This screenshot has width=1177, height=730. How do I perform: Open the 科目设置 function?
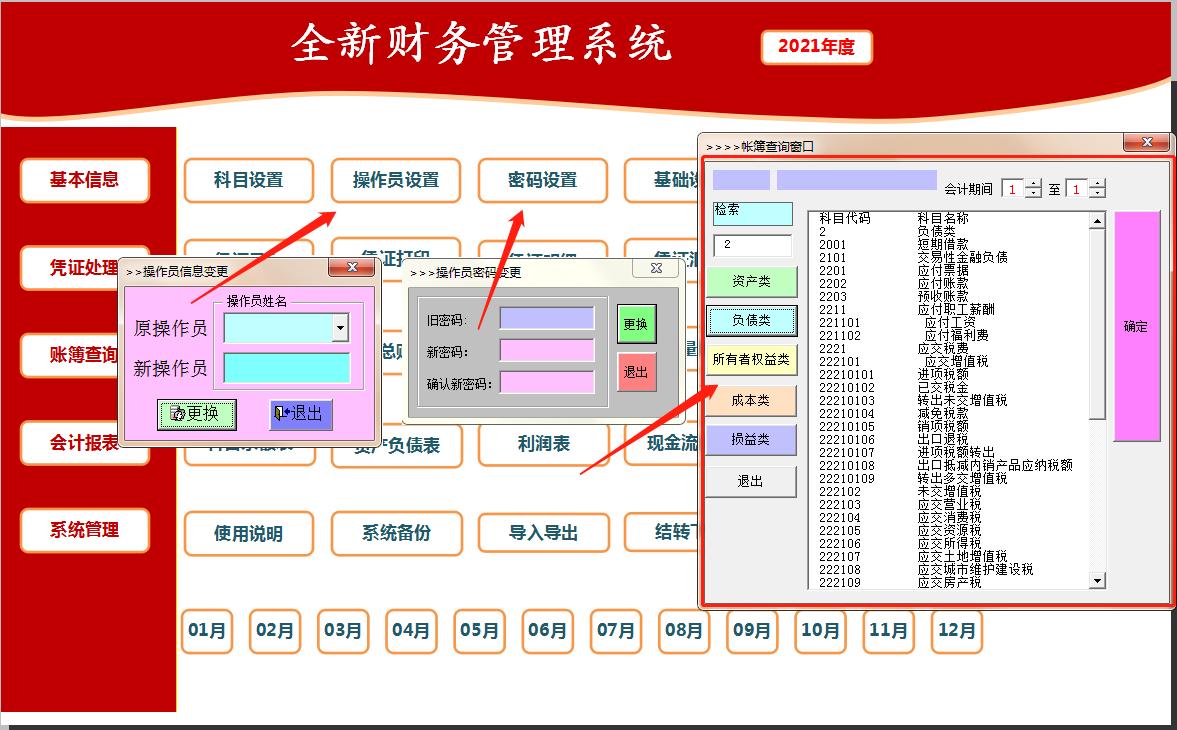(x=248, y=181)
